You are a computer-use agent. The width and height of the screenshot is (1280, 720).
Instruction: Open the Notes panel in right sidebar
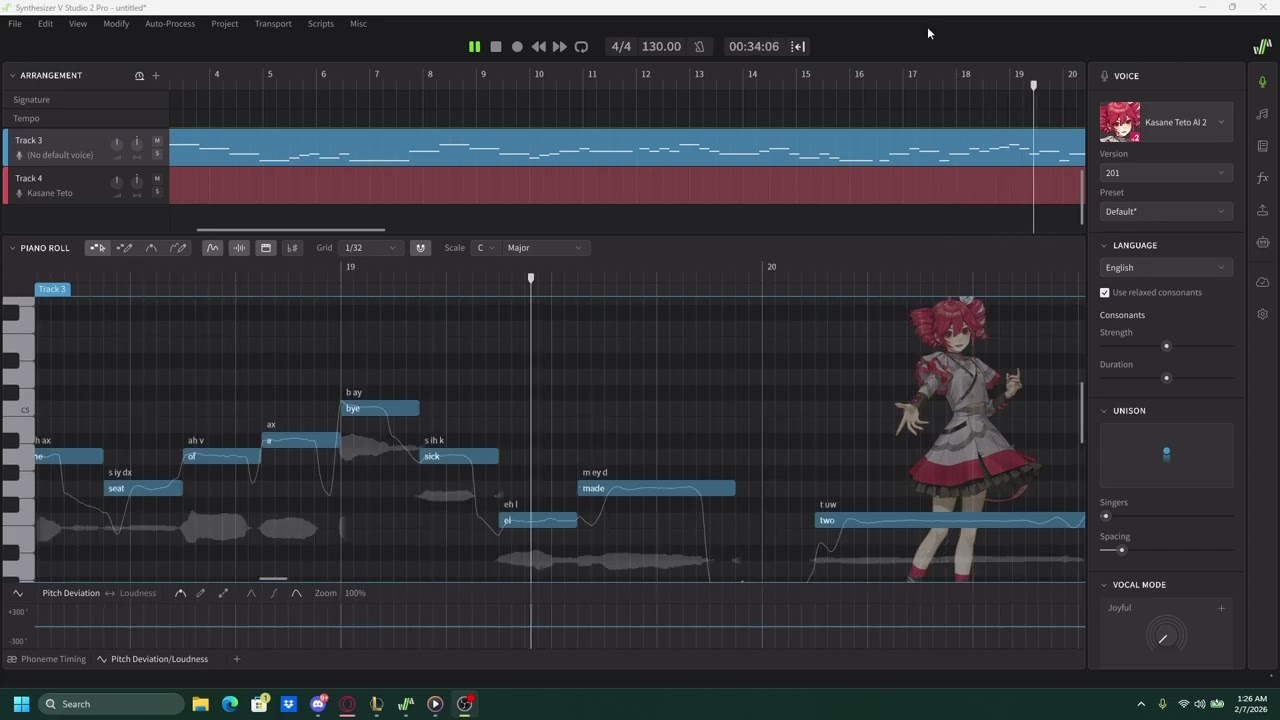pos(1262,114)
